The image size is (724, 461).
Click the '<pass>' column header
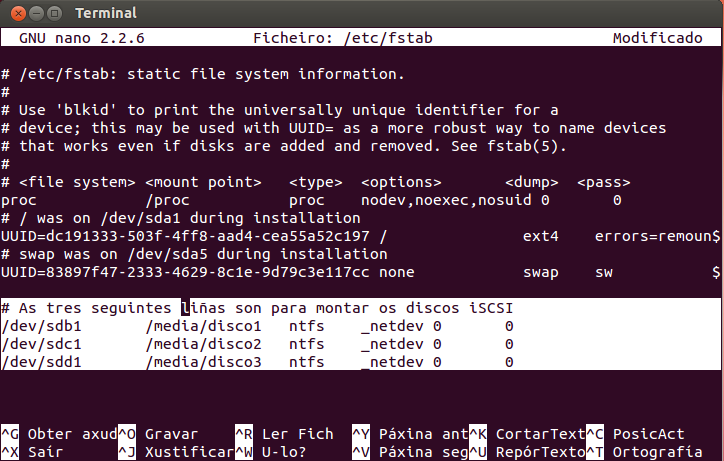[603, 182]
